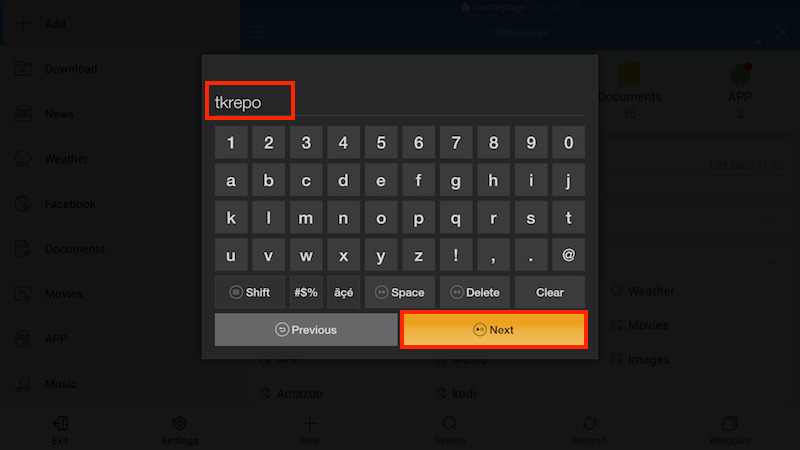Click the Next button on keyboard
This screenshot has height=450, width=800.
coord(493,330)
